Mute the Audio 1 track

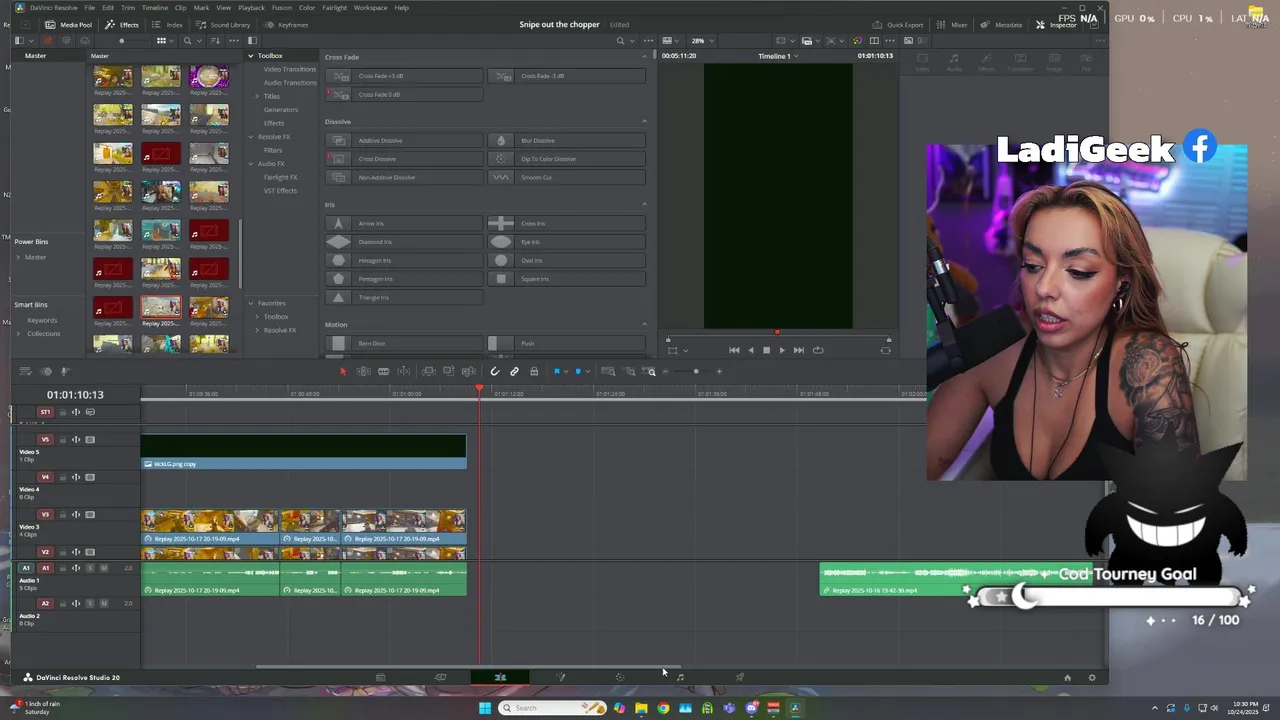tap(104, 568)
